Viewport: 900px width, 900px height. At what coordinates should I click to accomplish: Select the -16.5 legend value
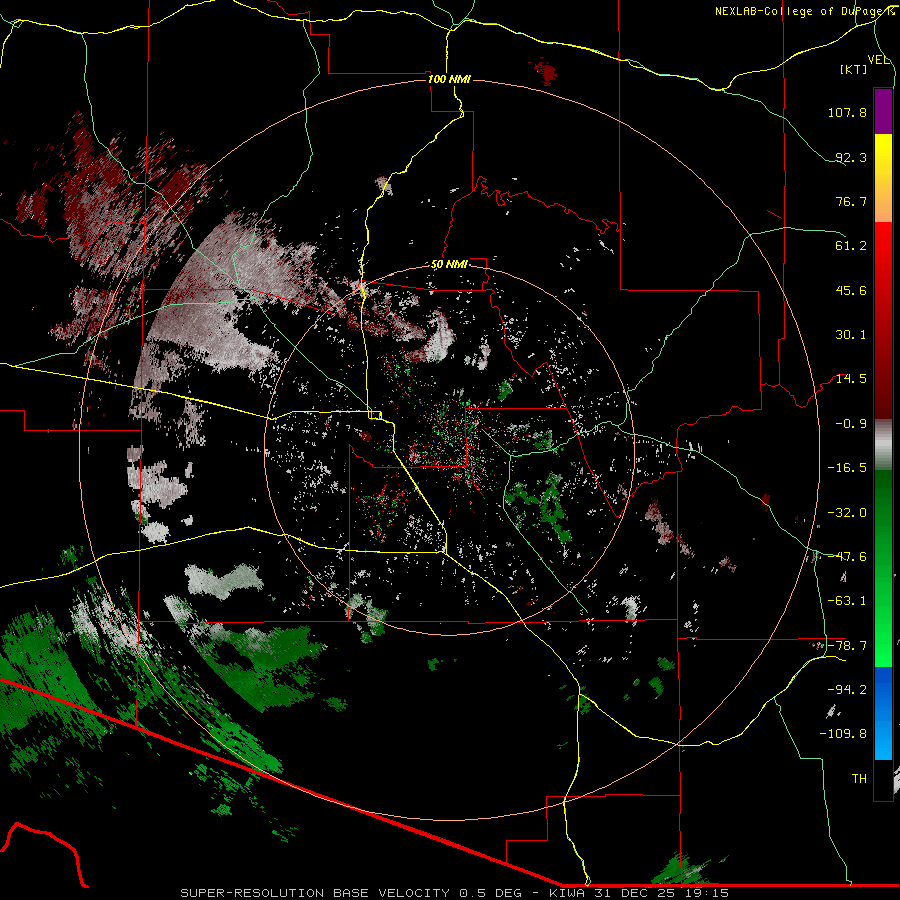[847, 468]
